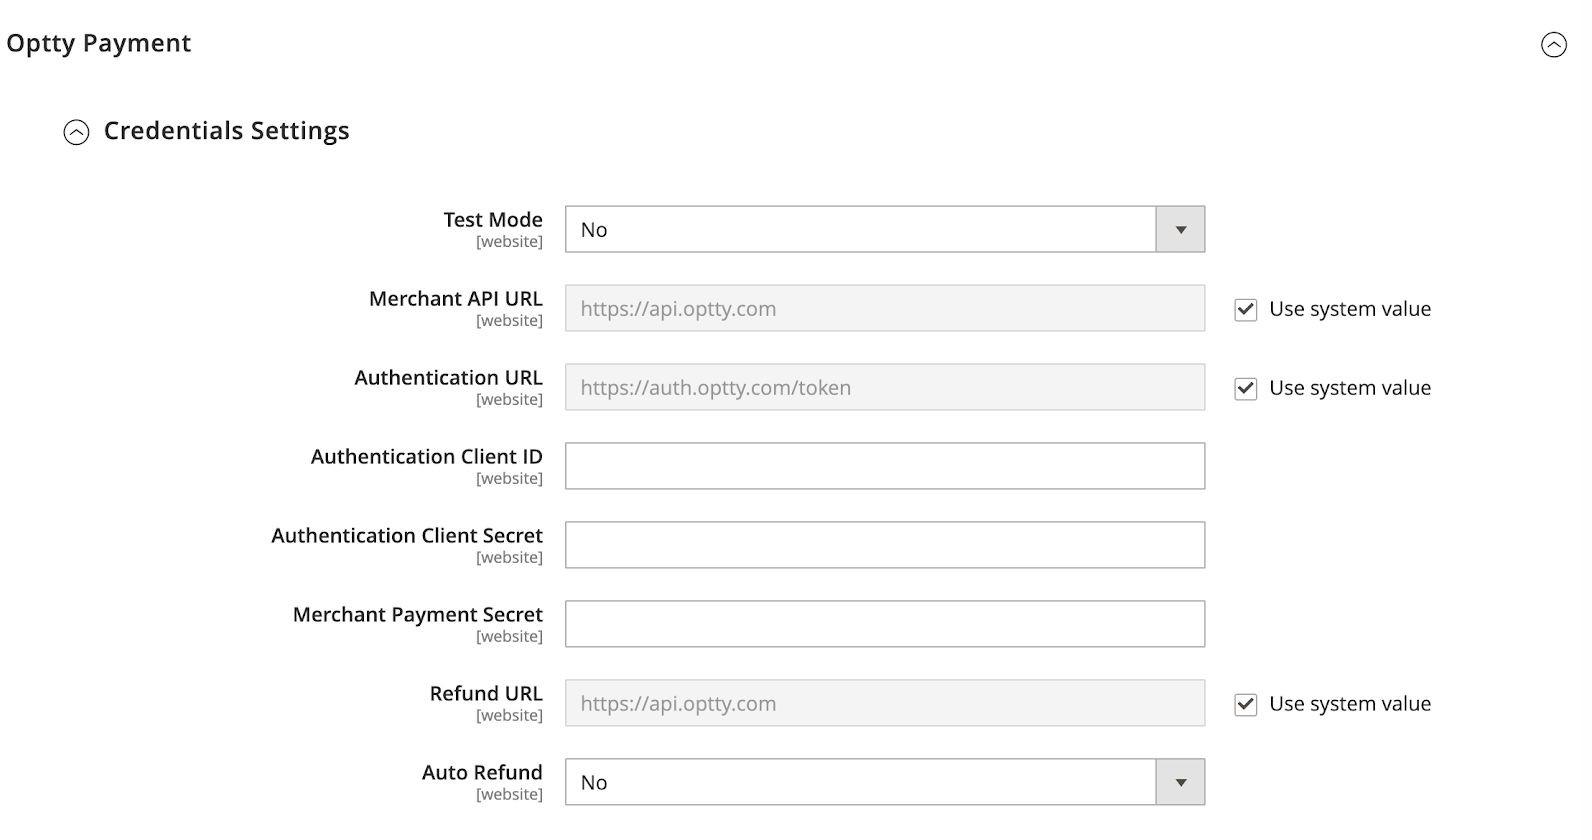This screenshot has height=840, width=1592.
Task: Click the Credentials Settings heading text
Action: [226, 131]
